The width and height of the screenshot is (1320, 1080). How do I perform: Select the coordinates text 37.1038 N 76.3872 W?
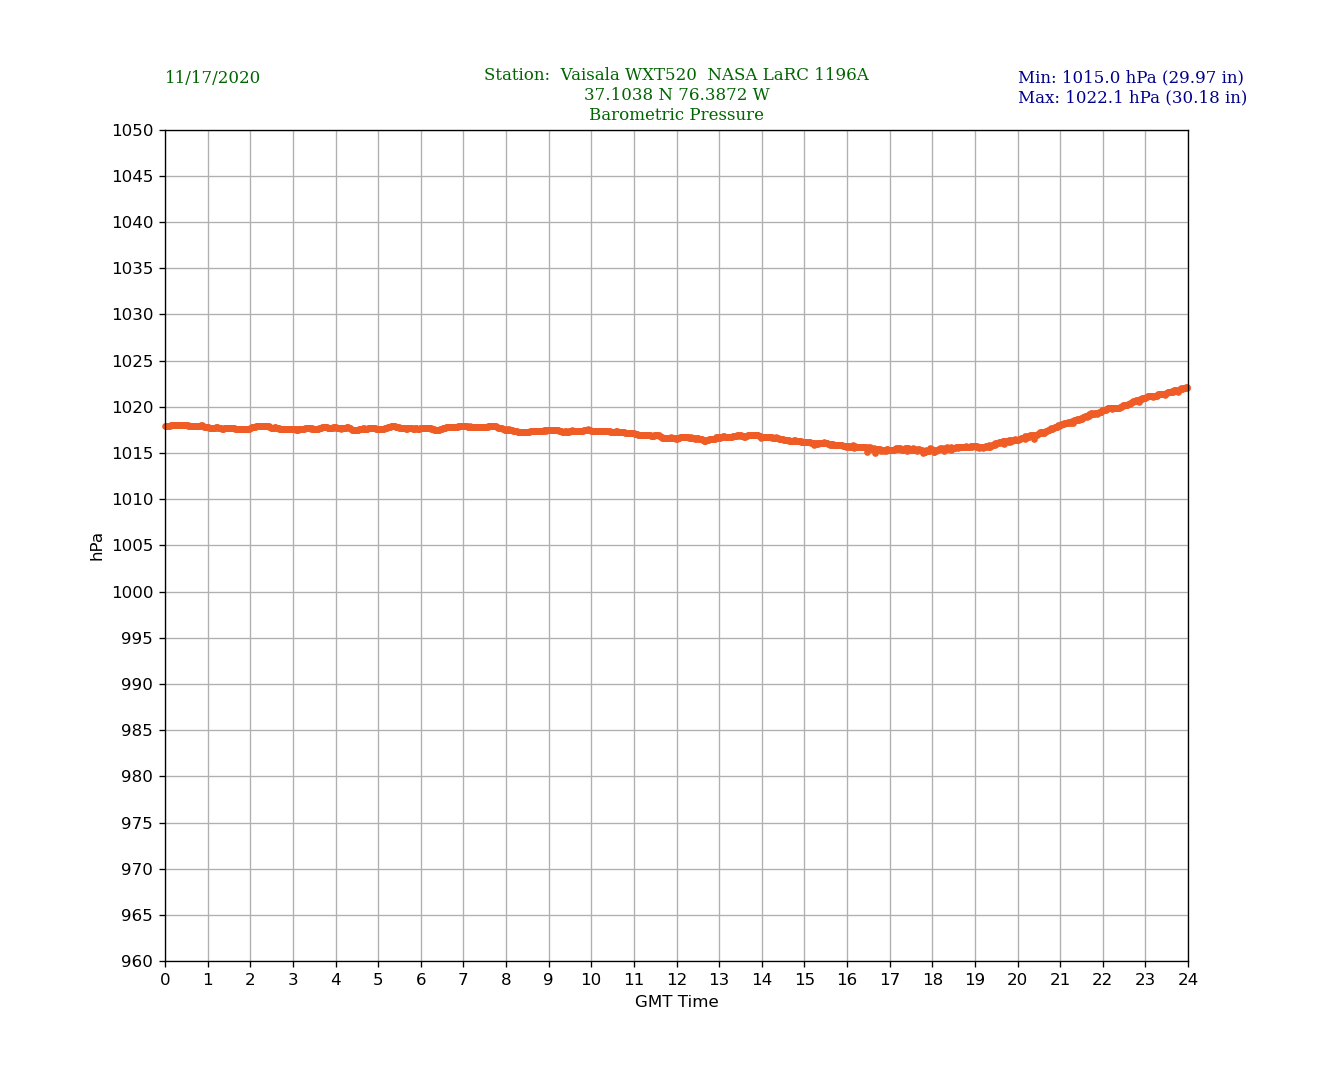point(676,95)
